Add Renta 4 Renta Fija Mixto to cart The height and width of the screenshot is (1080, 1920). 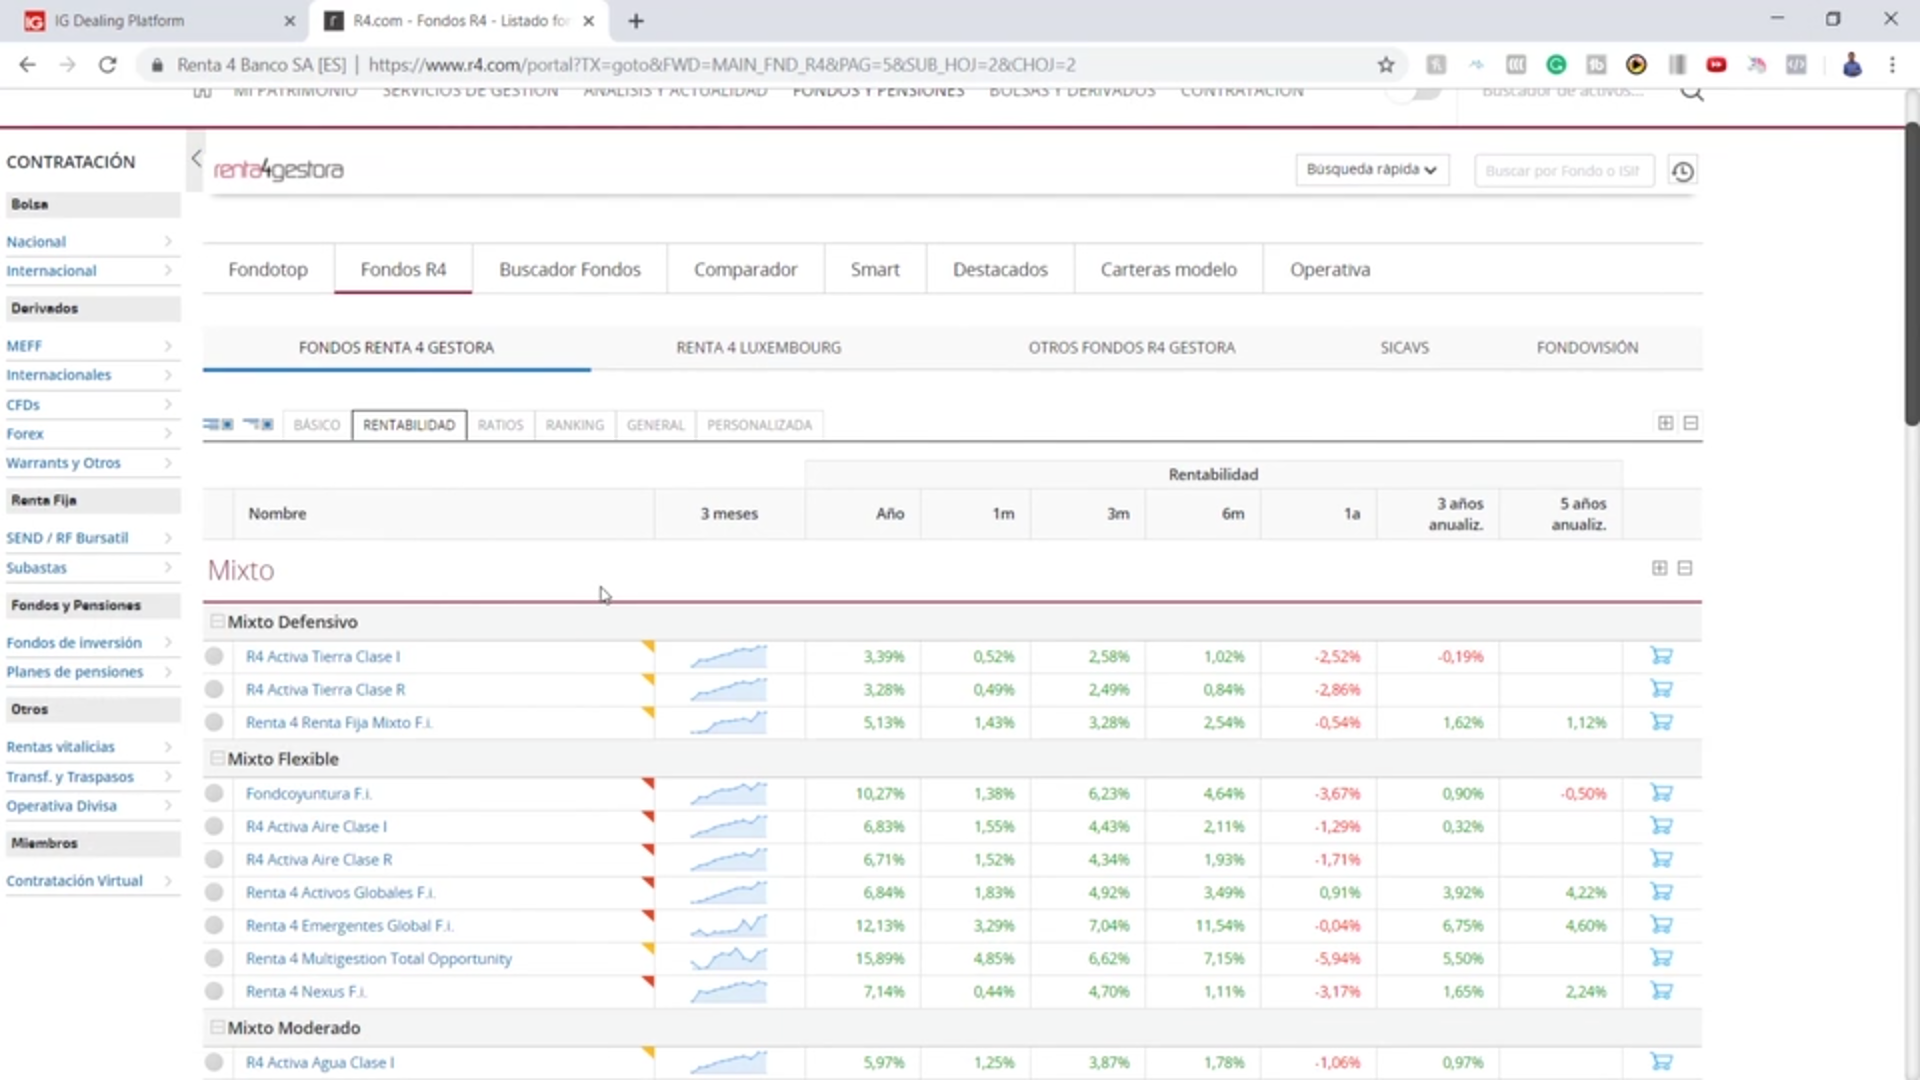pos(1661,722)
